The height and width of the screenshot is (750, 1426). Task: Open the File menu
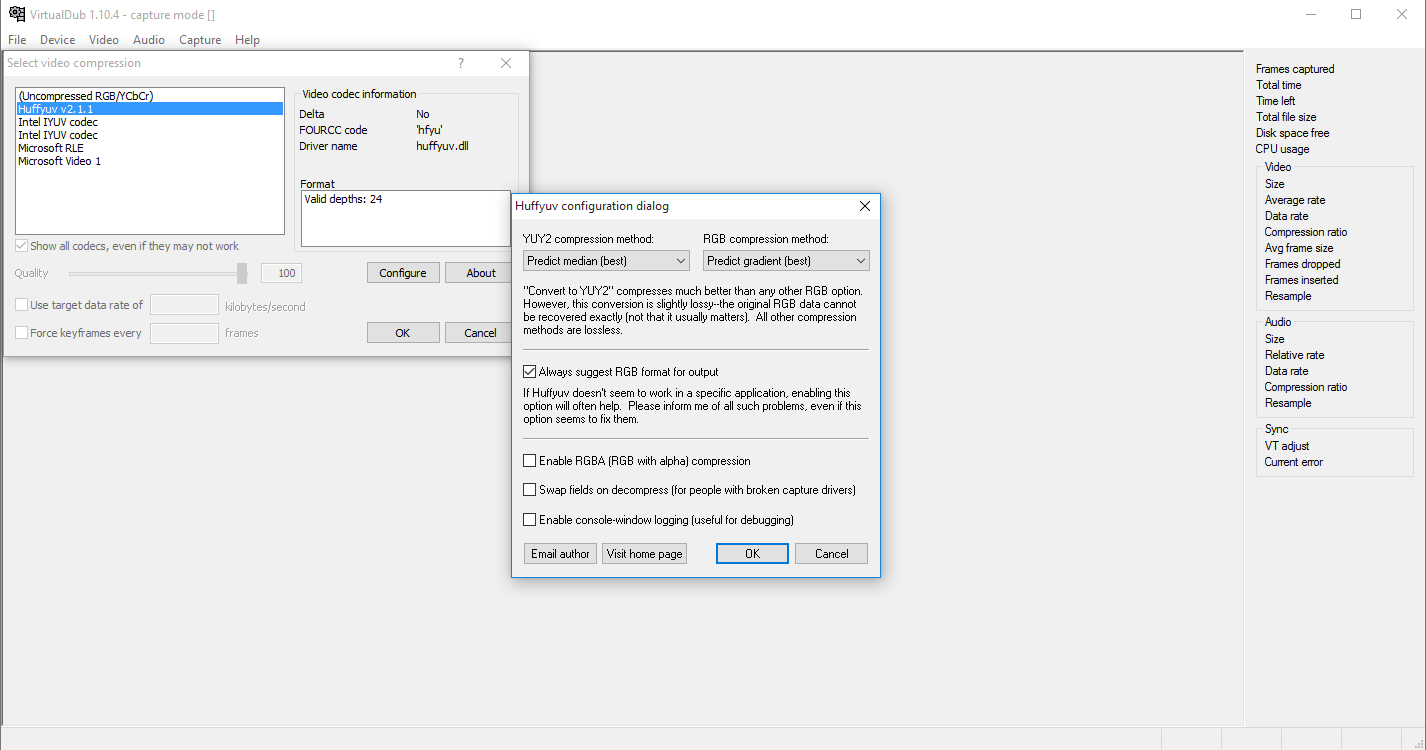click(x=17, y=40)
